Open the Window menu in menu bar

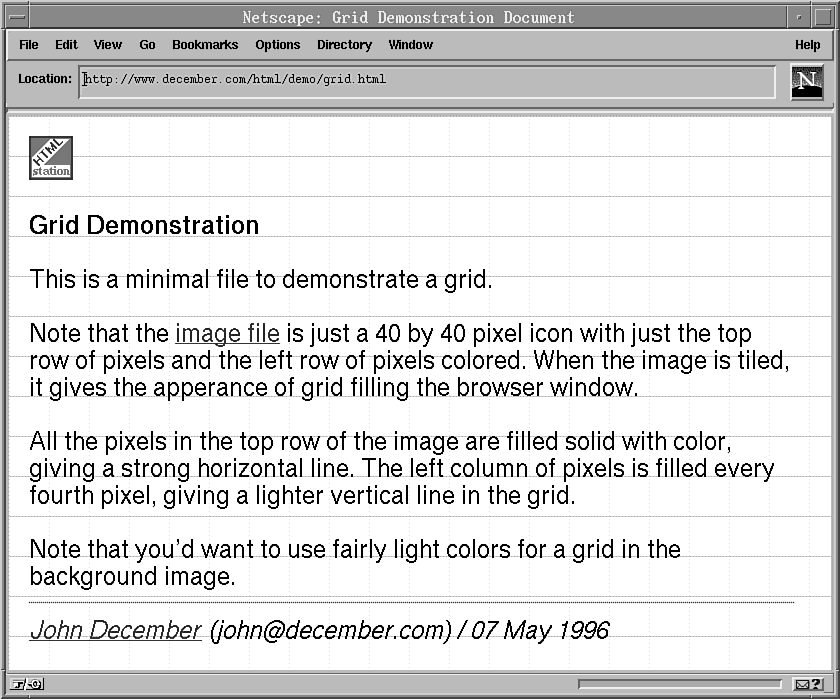pyautogui.click(x=410, y=45)
